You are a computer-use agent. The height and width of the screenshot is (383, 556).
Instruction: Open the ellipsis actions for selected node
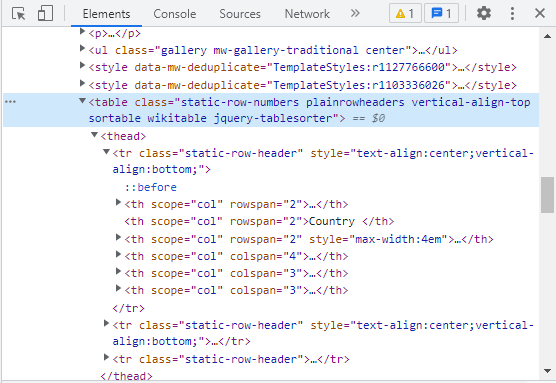tap(10, 102)
